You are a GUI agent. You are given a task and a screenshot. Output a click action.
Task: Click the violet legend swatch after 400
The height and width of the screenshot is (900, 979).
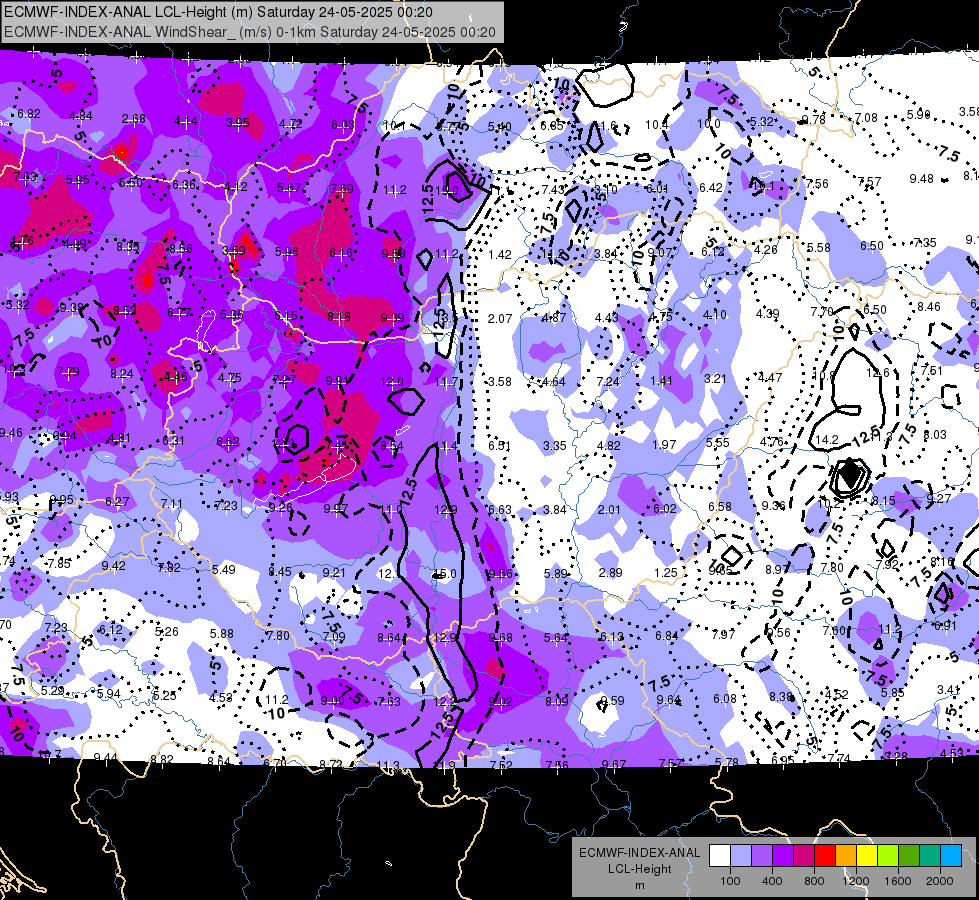[783, 856]
